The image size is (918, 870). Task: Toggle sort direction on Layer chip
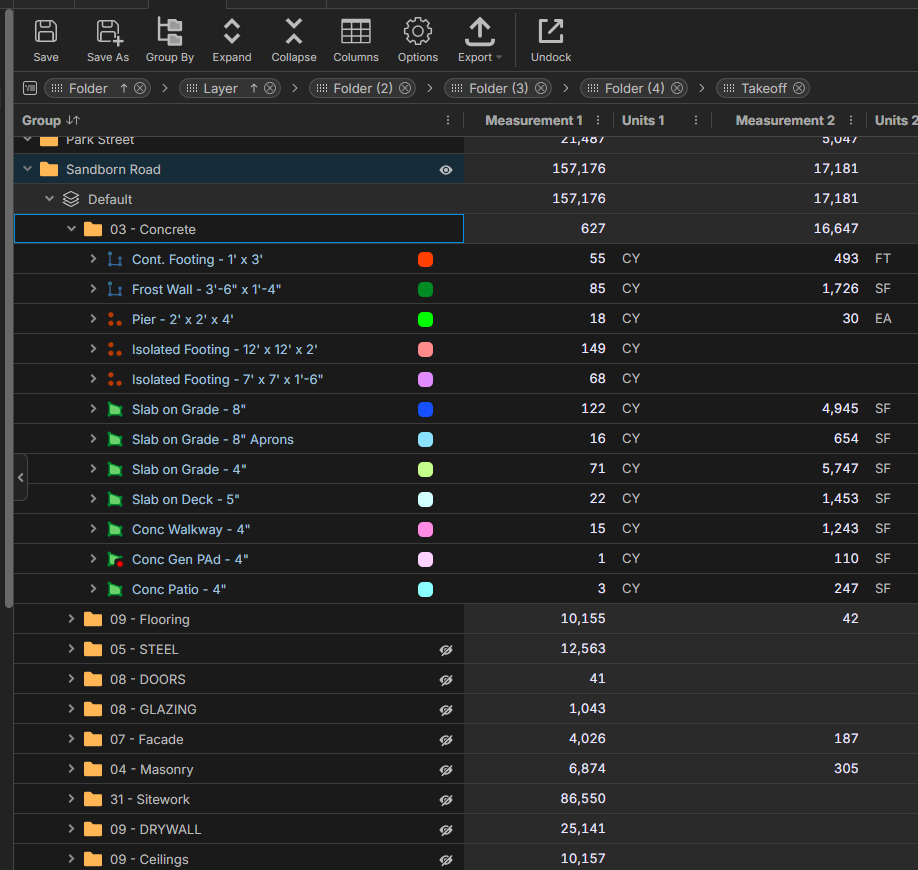pyautogui.click(x=254, y=88)
